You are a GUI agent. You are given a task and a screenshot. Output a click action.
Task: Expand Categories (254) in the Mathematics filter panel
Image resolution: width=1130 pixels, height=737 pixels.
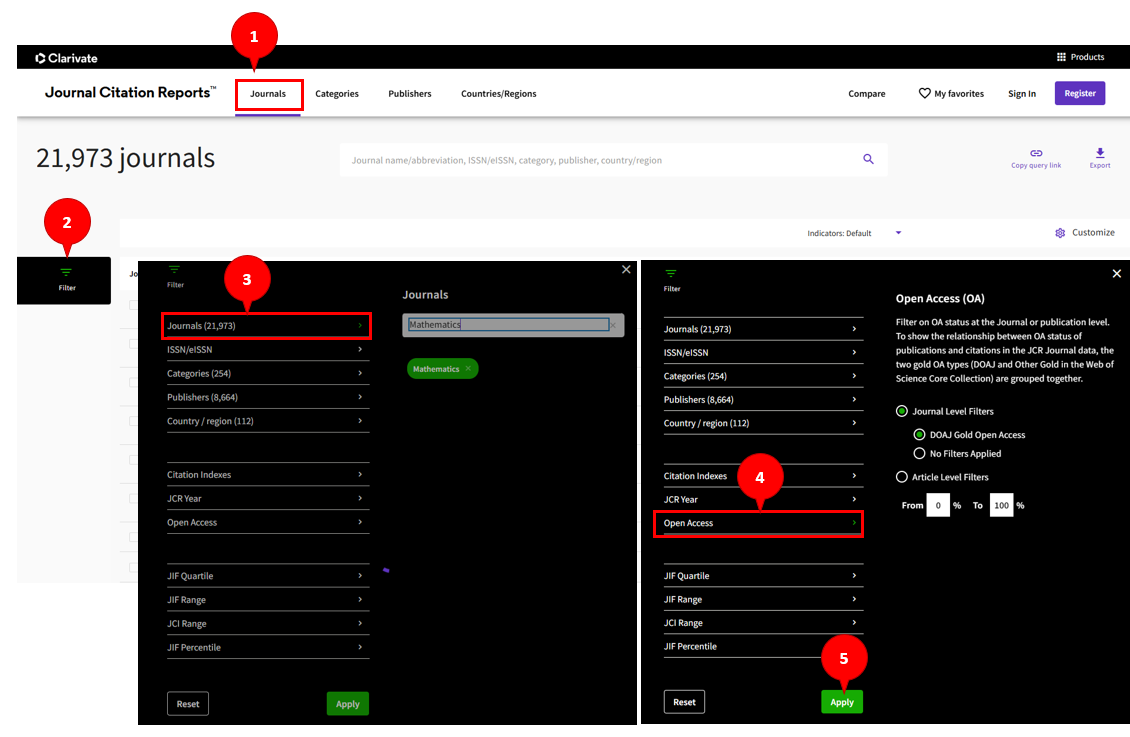click(x=268, y=373)
